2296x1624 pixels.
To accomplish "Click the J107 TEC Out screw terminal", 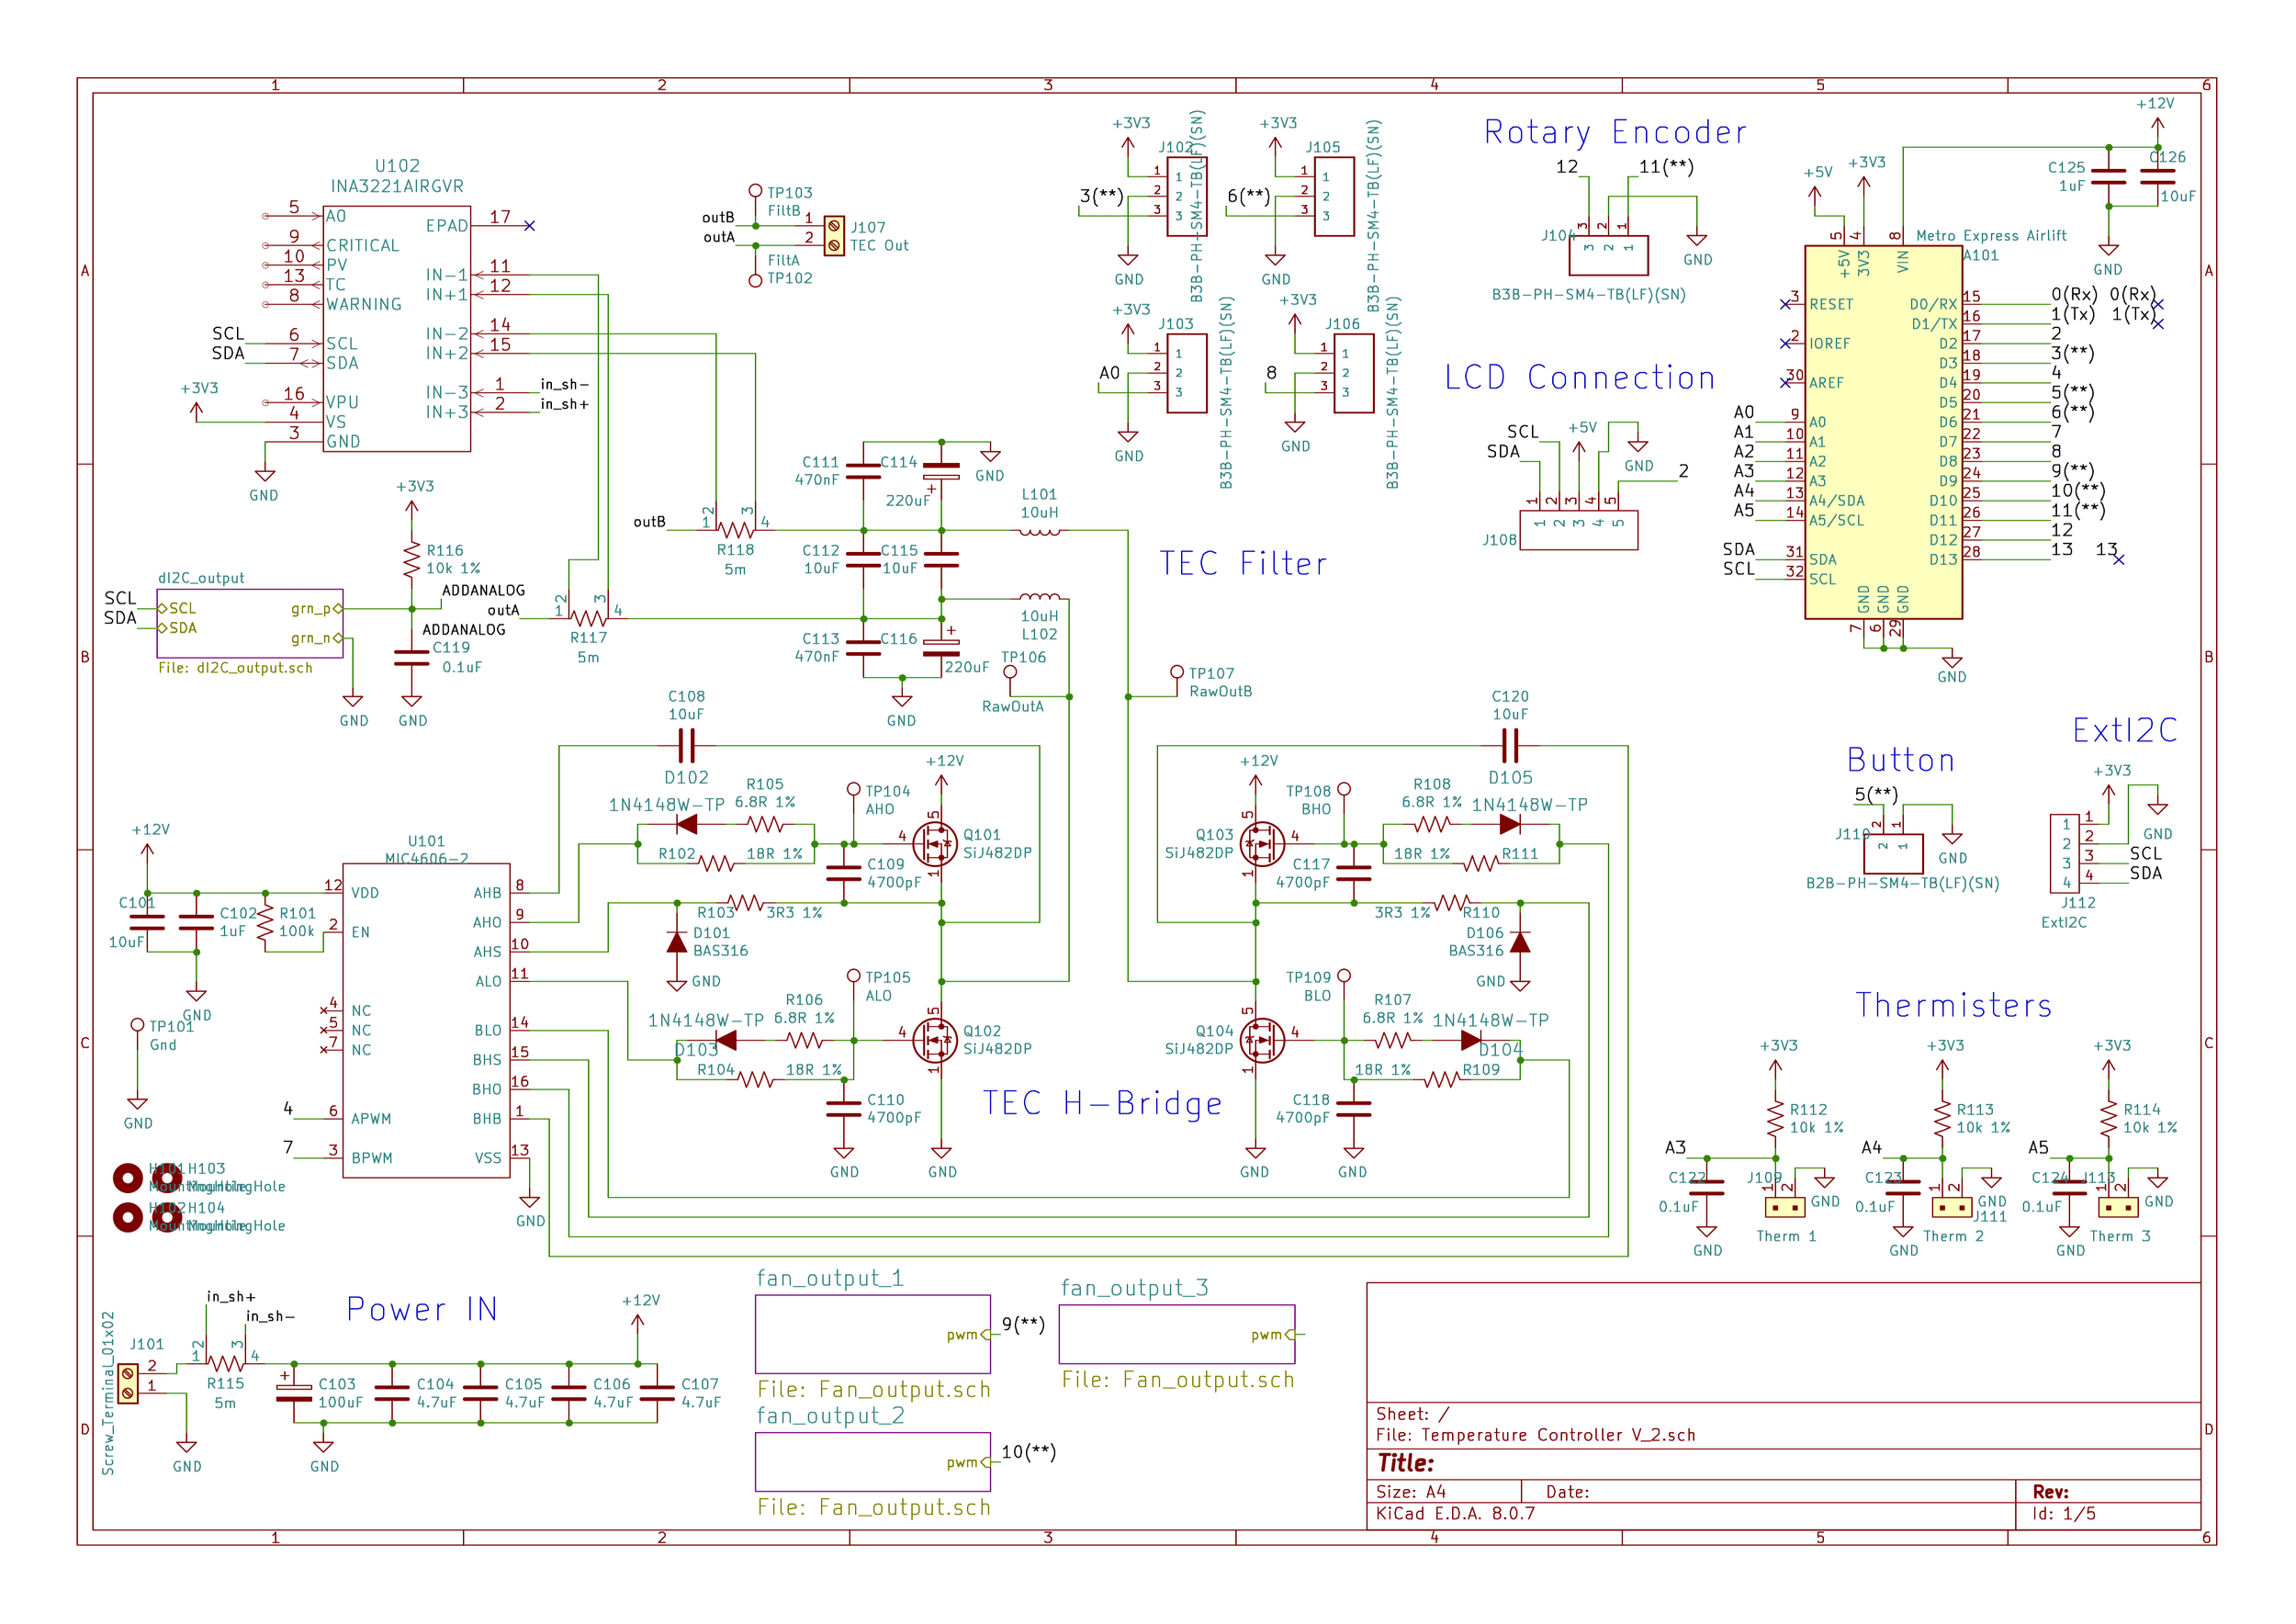I will point(834,236).
